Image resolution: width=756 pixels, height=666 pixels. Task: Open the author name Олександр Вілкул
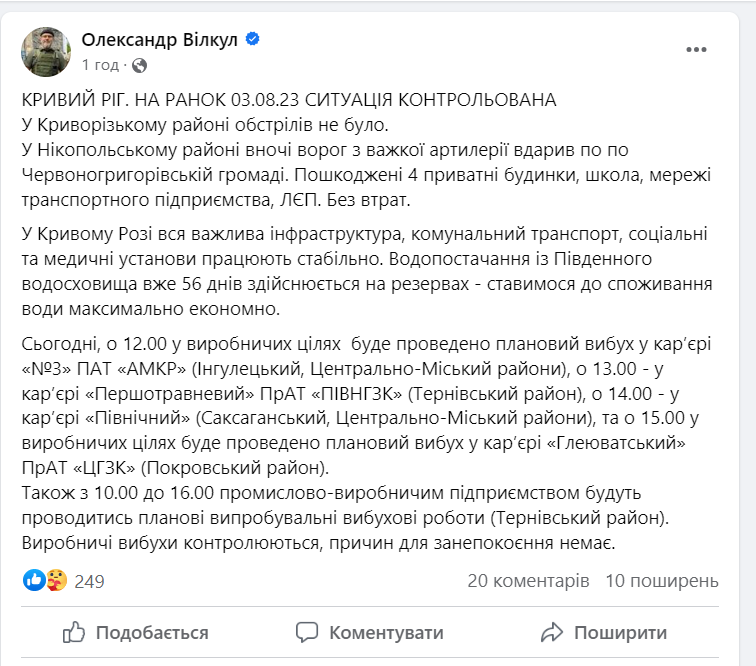162,40
